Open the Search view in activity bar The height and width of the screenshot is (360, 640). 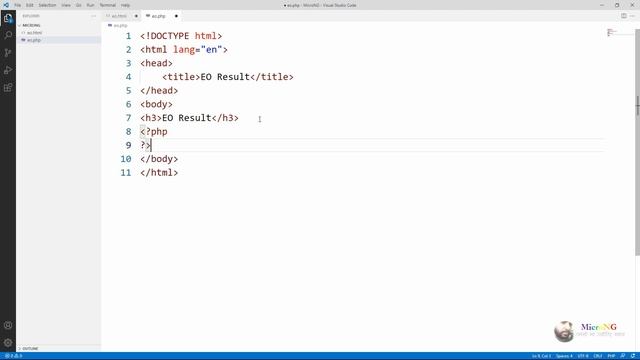point(8,35)
